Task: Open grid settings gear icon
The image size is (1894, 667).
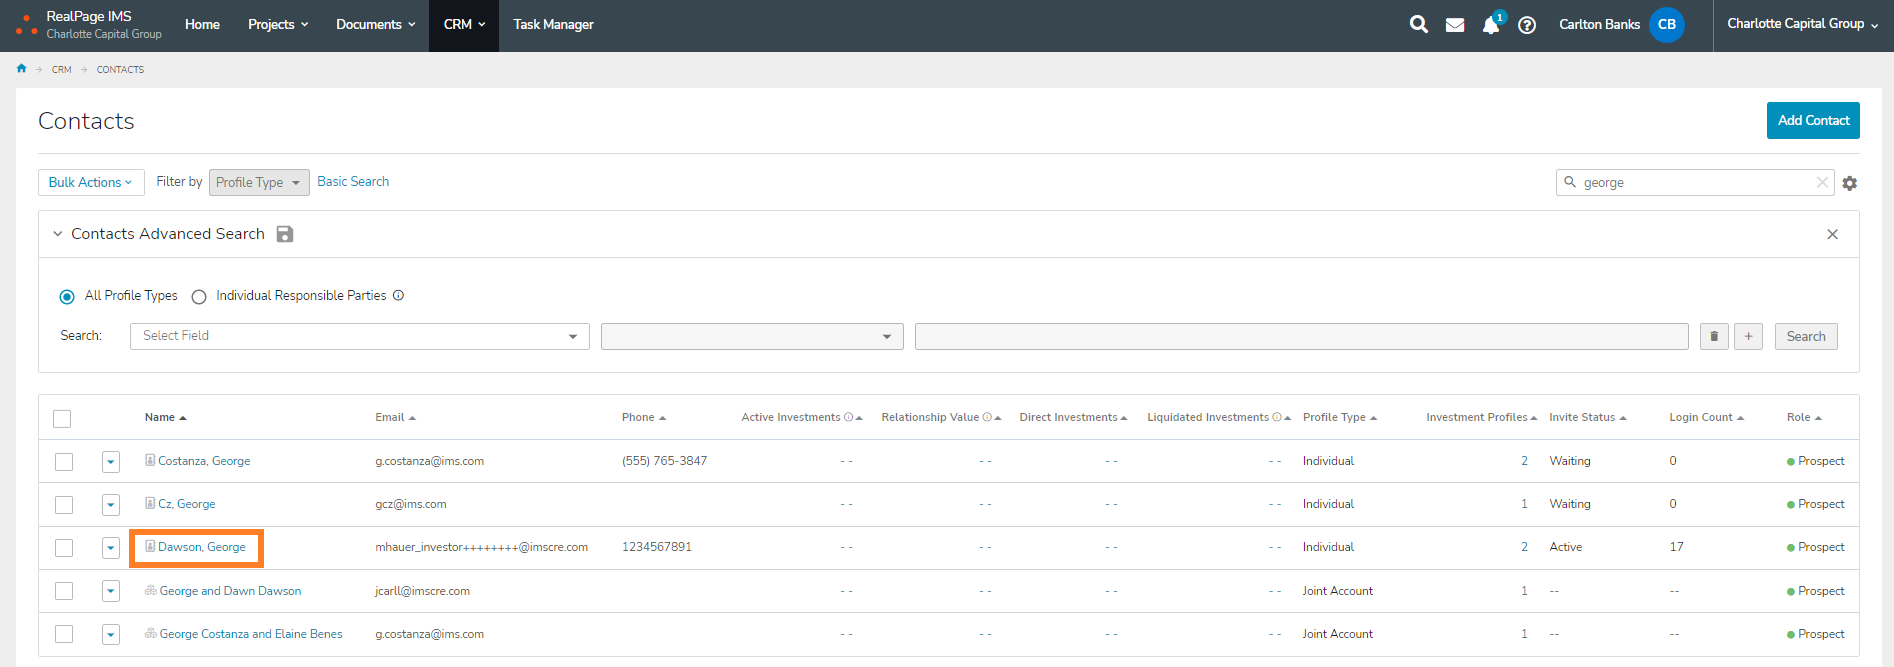Action: pos(1850,183)
